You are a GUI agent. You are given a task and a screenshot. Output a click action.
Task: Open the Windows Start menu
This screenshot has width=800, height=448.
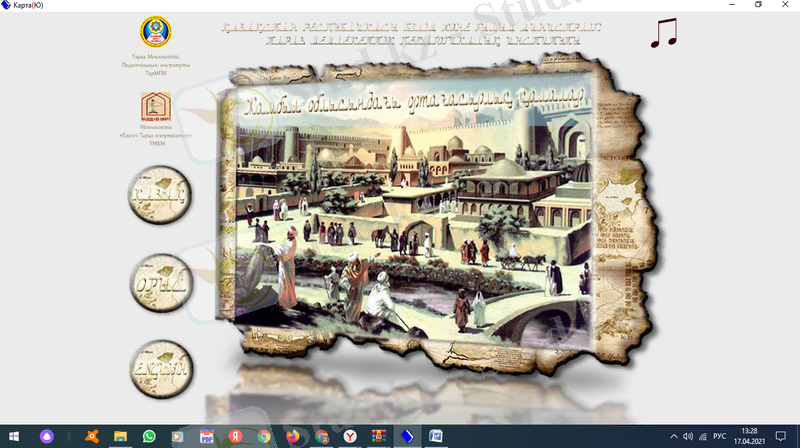(12, 436)
